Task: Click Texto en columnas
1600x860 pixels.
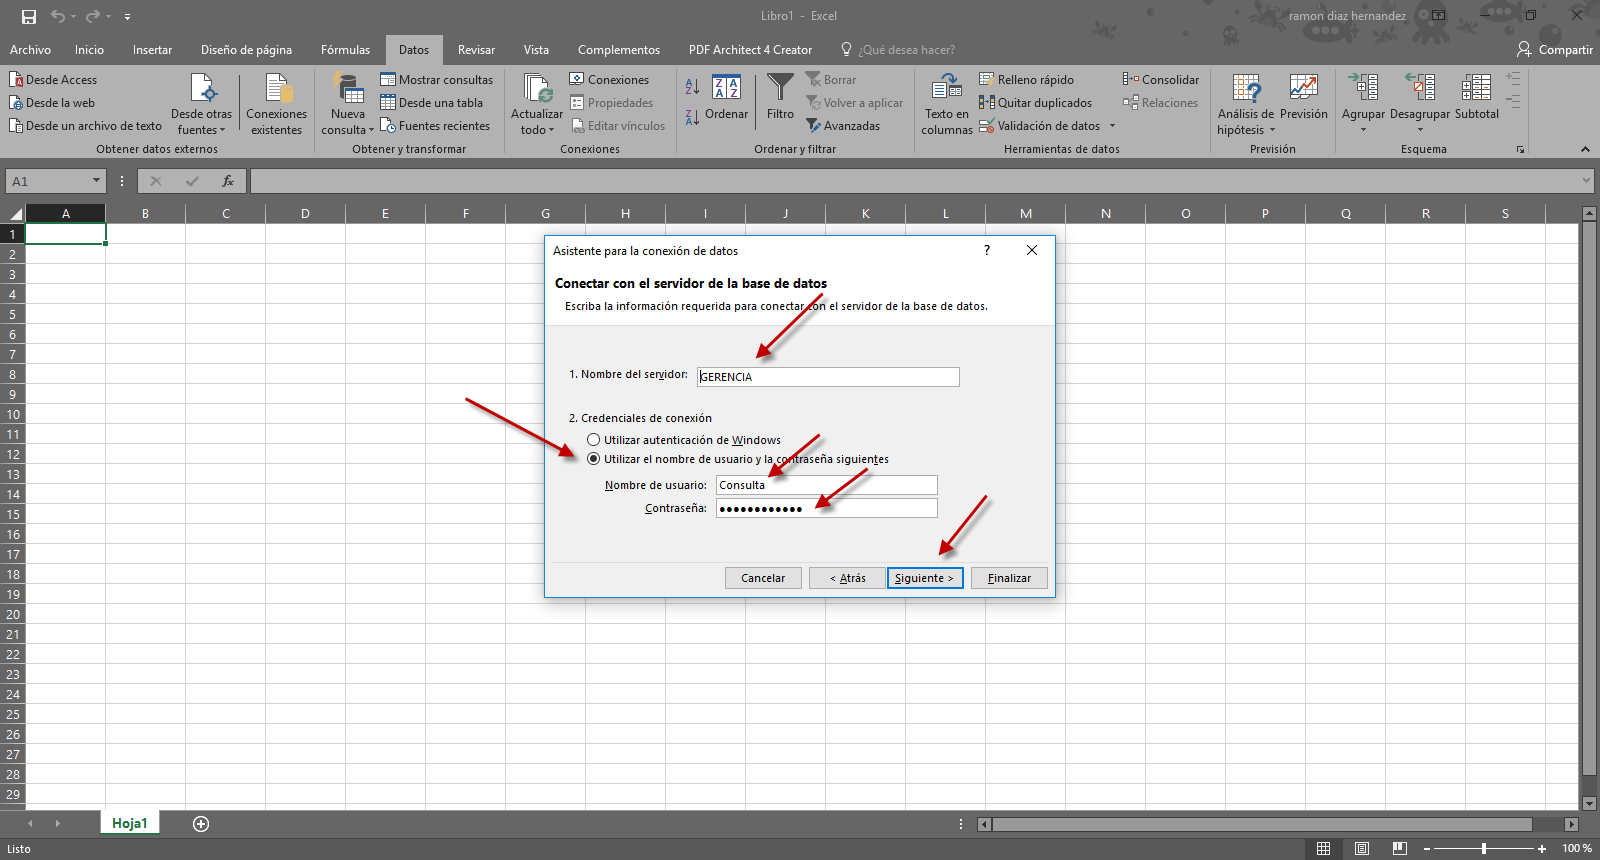Action: point(947,104)
